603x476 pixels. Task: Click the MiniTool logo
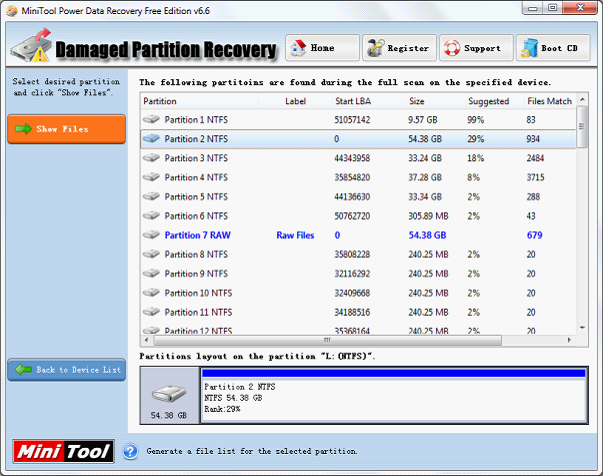tap(63, 451)
